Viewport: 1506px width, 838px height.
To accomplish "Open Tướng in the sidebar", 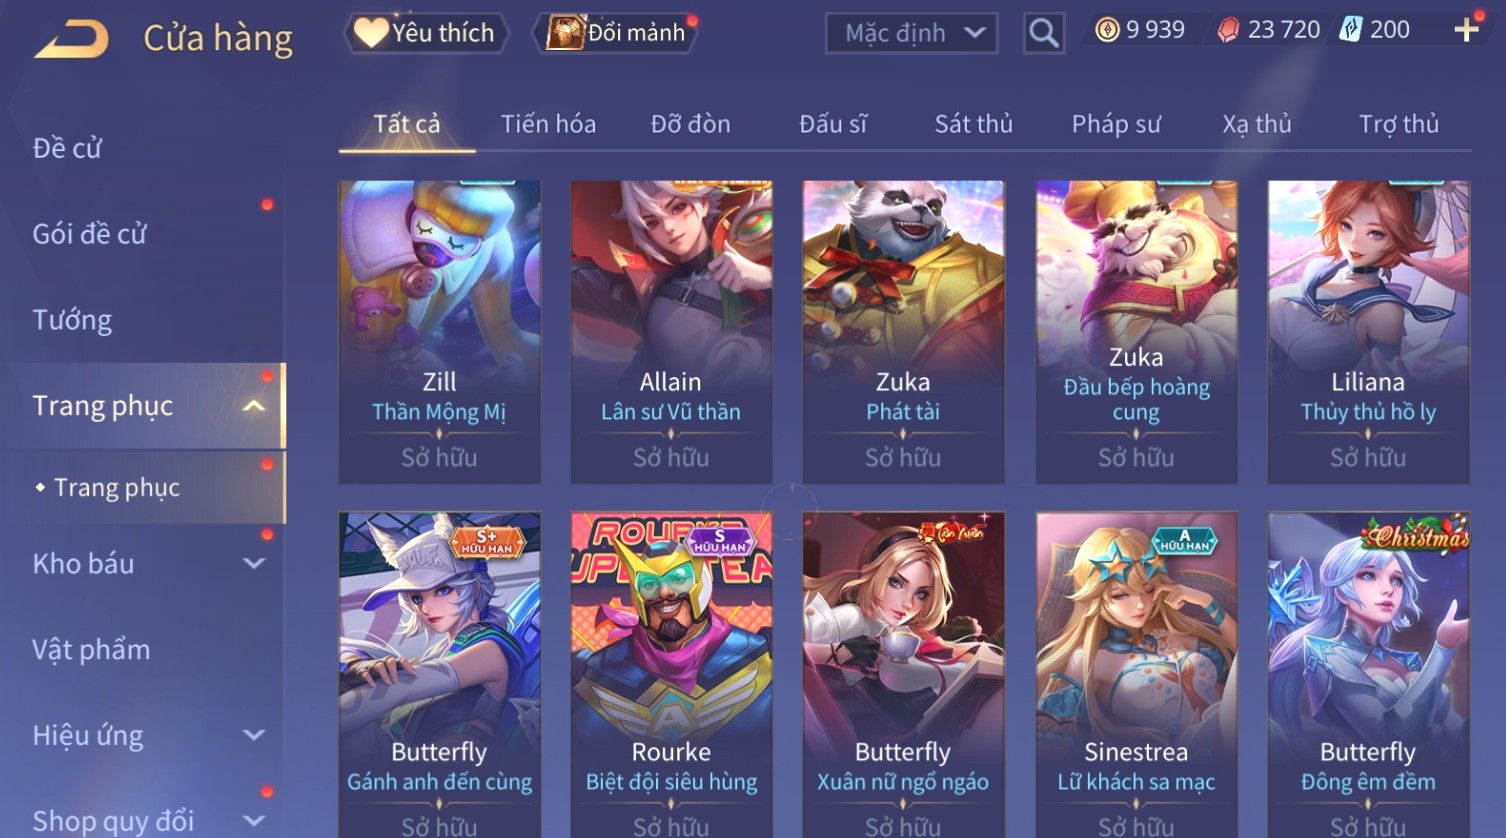I will pyautogui.click(x=72, y=320).
